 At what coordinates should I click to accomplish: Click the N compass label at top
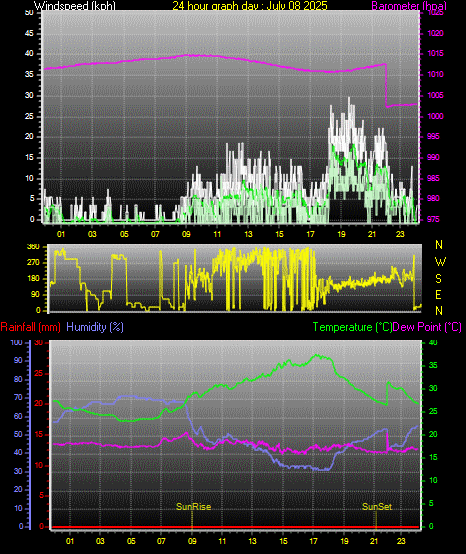pyautogui.click(x=439, y=244)
